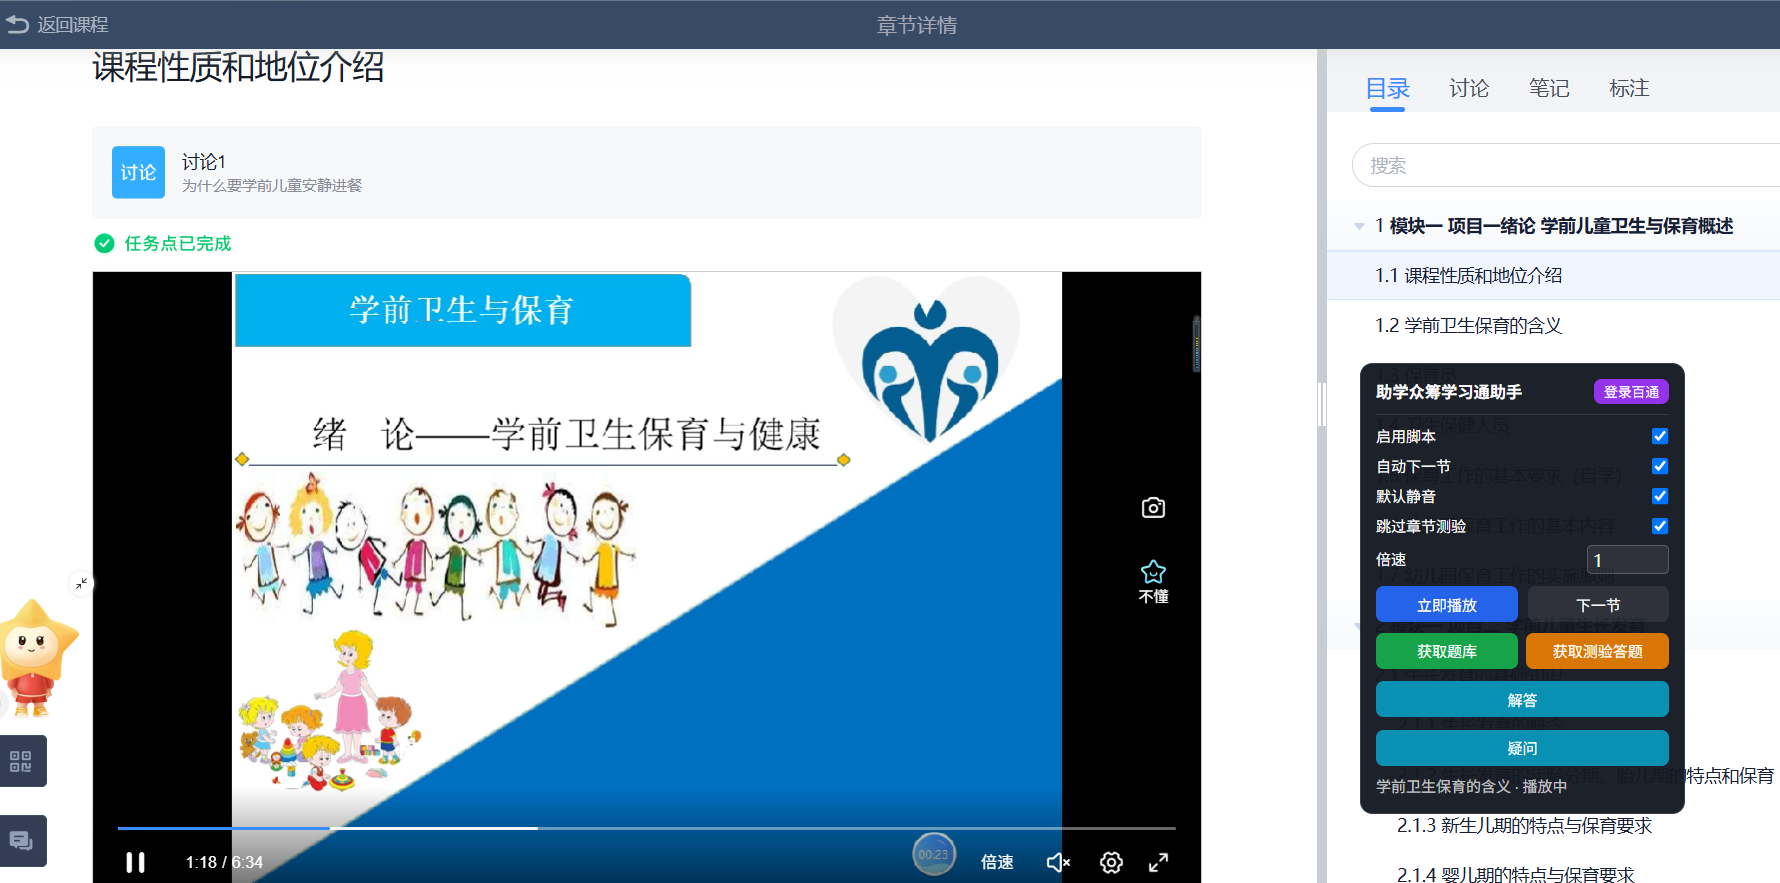1780x883 pixels.
Task: Toggle the 默认静音 checkbox
Action: click(x=1660, y=496)
